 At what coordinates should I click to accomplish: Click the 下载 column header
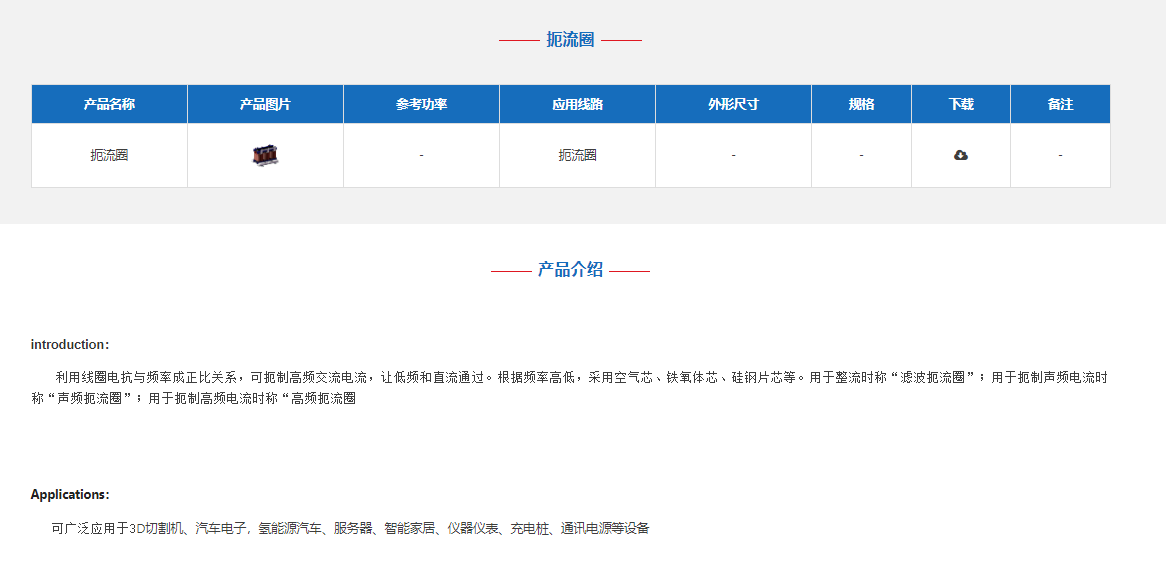tap(961, 104)
